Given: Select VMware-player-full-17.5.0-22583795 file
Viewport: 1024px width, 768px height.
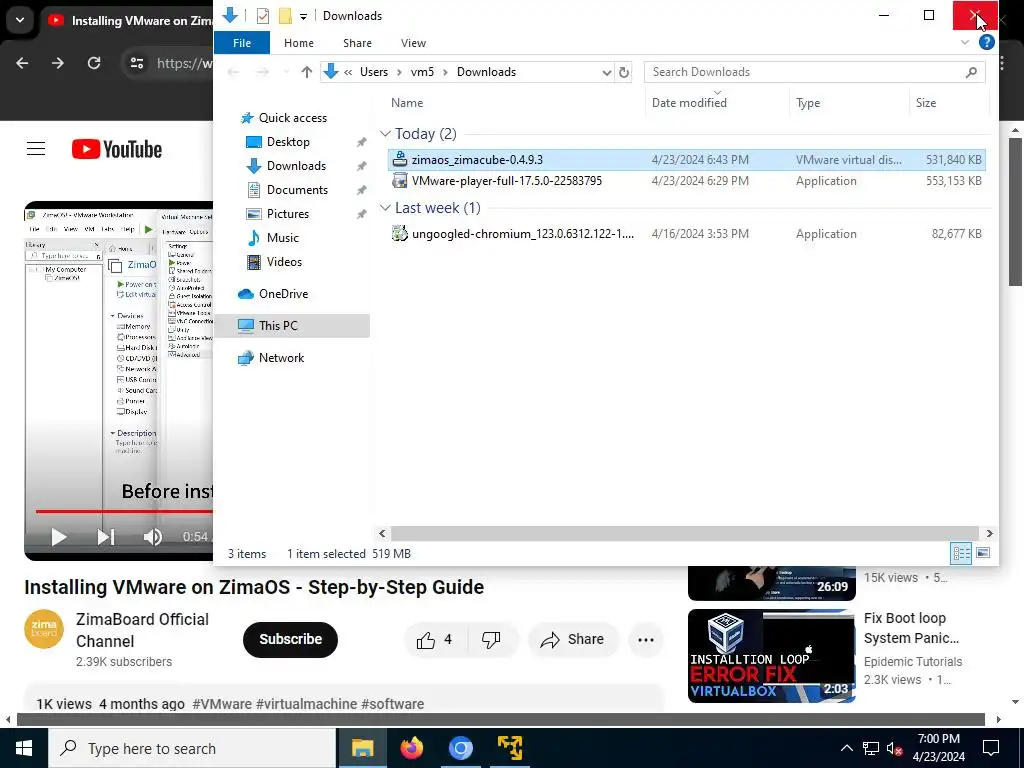Looking at the screenshot, I should click(x=686, y=181).
